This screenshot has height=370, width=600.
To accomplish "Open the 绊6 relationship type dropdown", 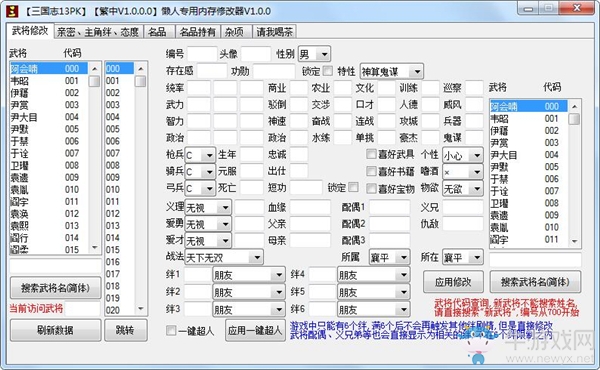I will pos(374,309).
